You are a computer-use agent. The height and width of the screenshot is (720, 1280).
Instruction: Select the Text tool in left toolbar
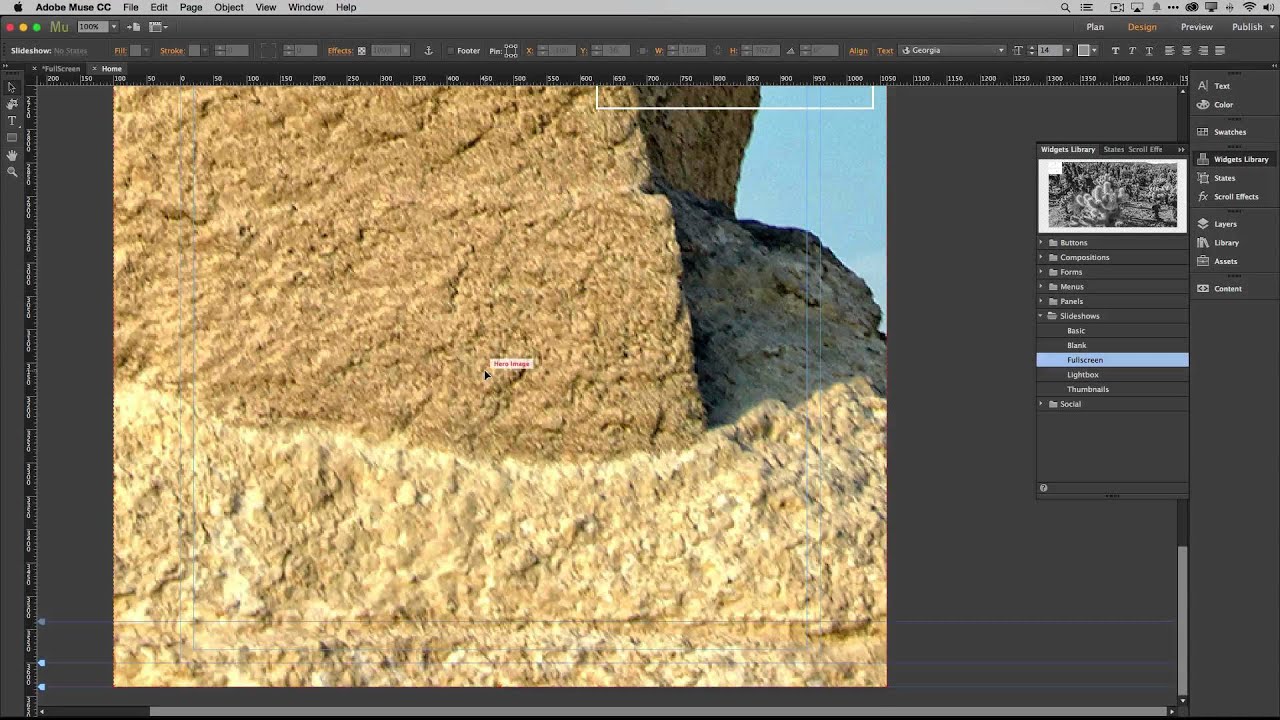[x=12, y=121]
